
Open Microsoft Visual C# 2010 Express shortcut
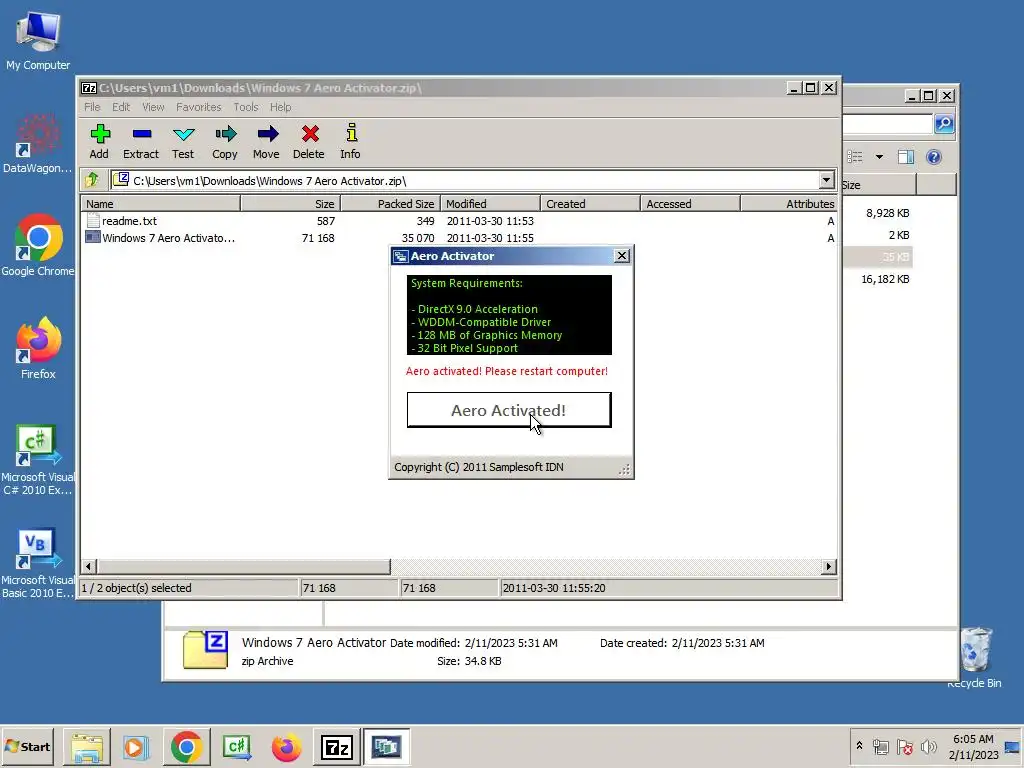(x=38, y=460)
